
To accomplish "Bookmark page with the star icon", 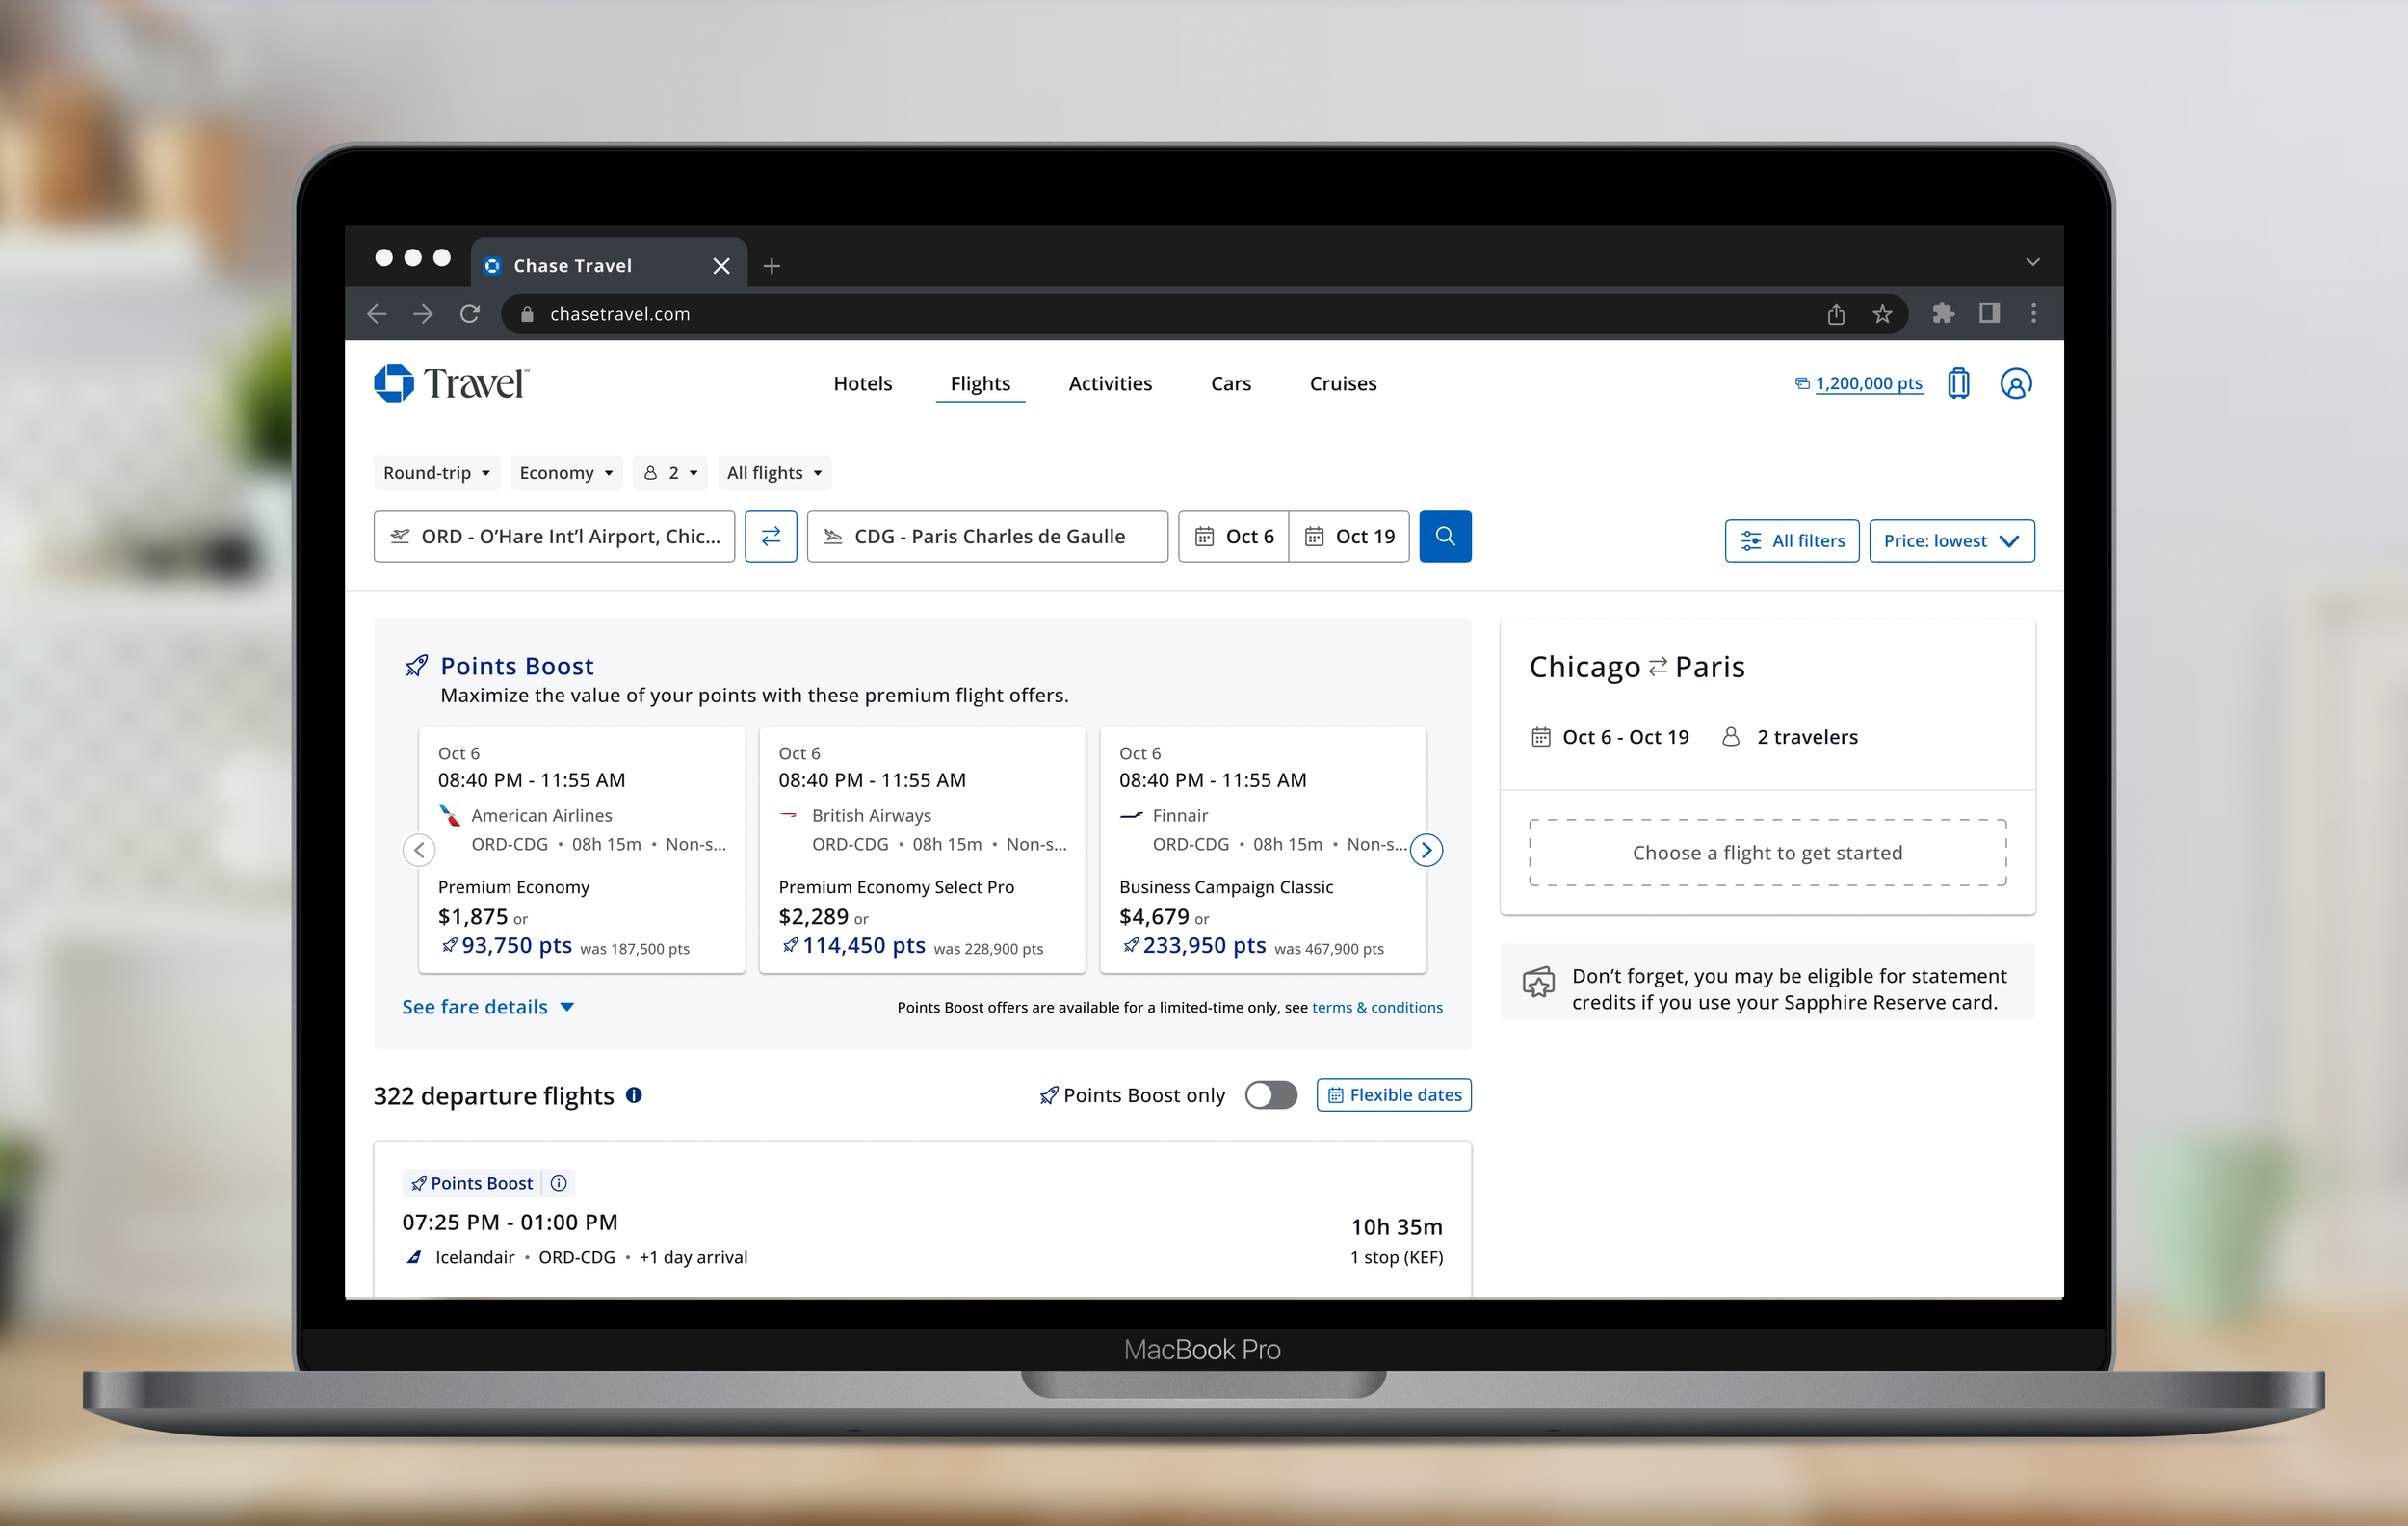I will (x=1882, y=314).
